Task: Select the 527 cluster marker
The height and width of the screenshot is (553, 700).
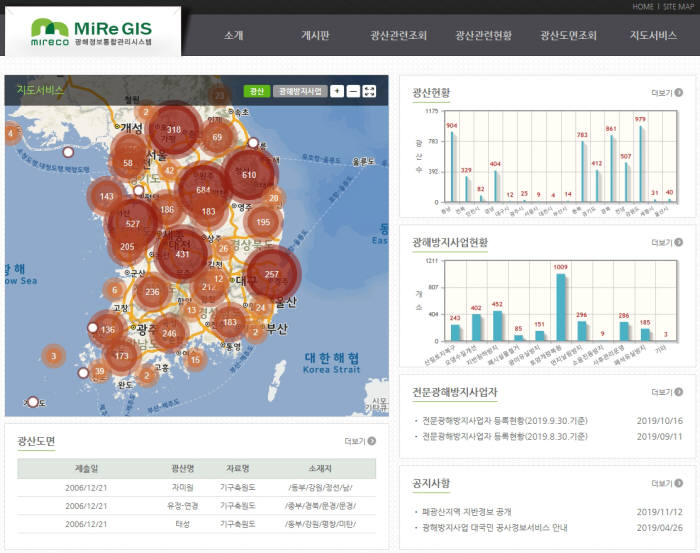Action: point(133,224)
